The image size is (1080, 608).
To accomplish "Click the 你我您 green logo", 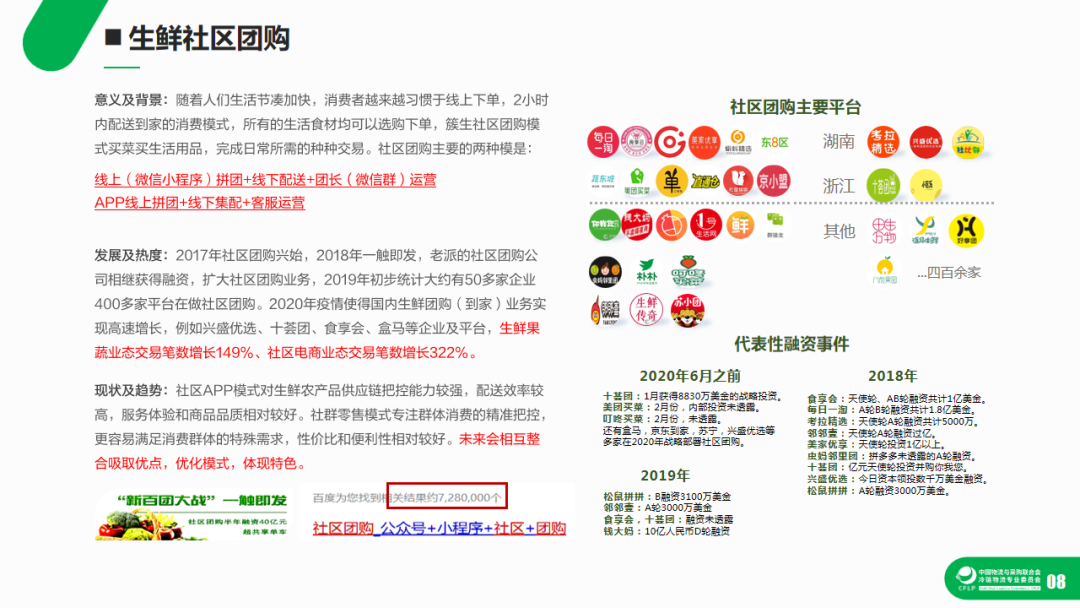I will point(604,225).
